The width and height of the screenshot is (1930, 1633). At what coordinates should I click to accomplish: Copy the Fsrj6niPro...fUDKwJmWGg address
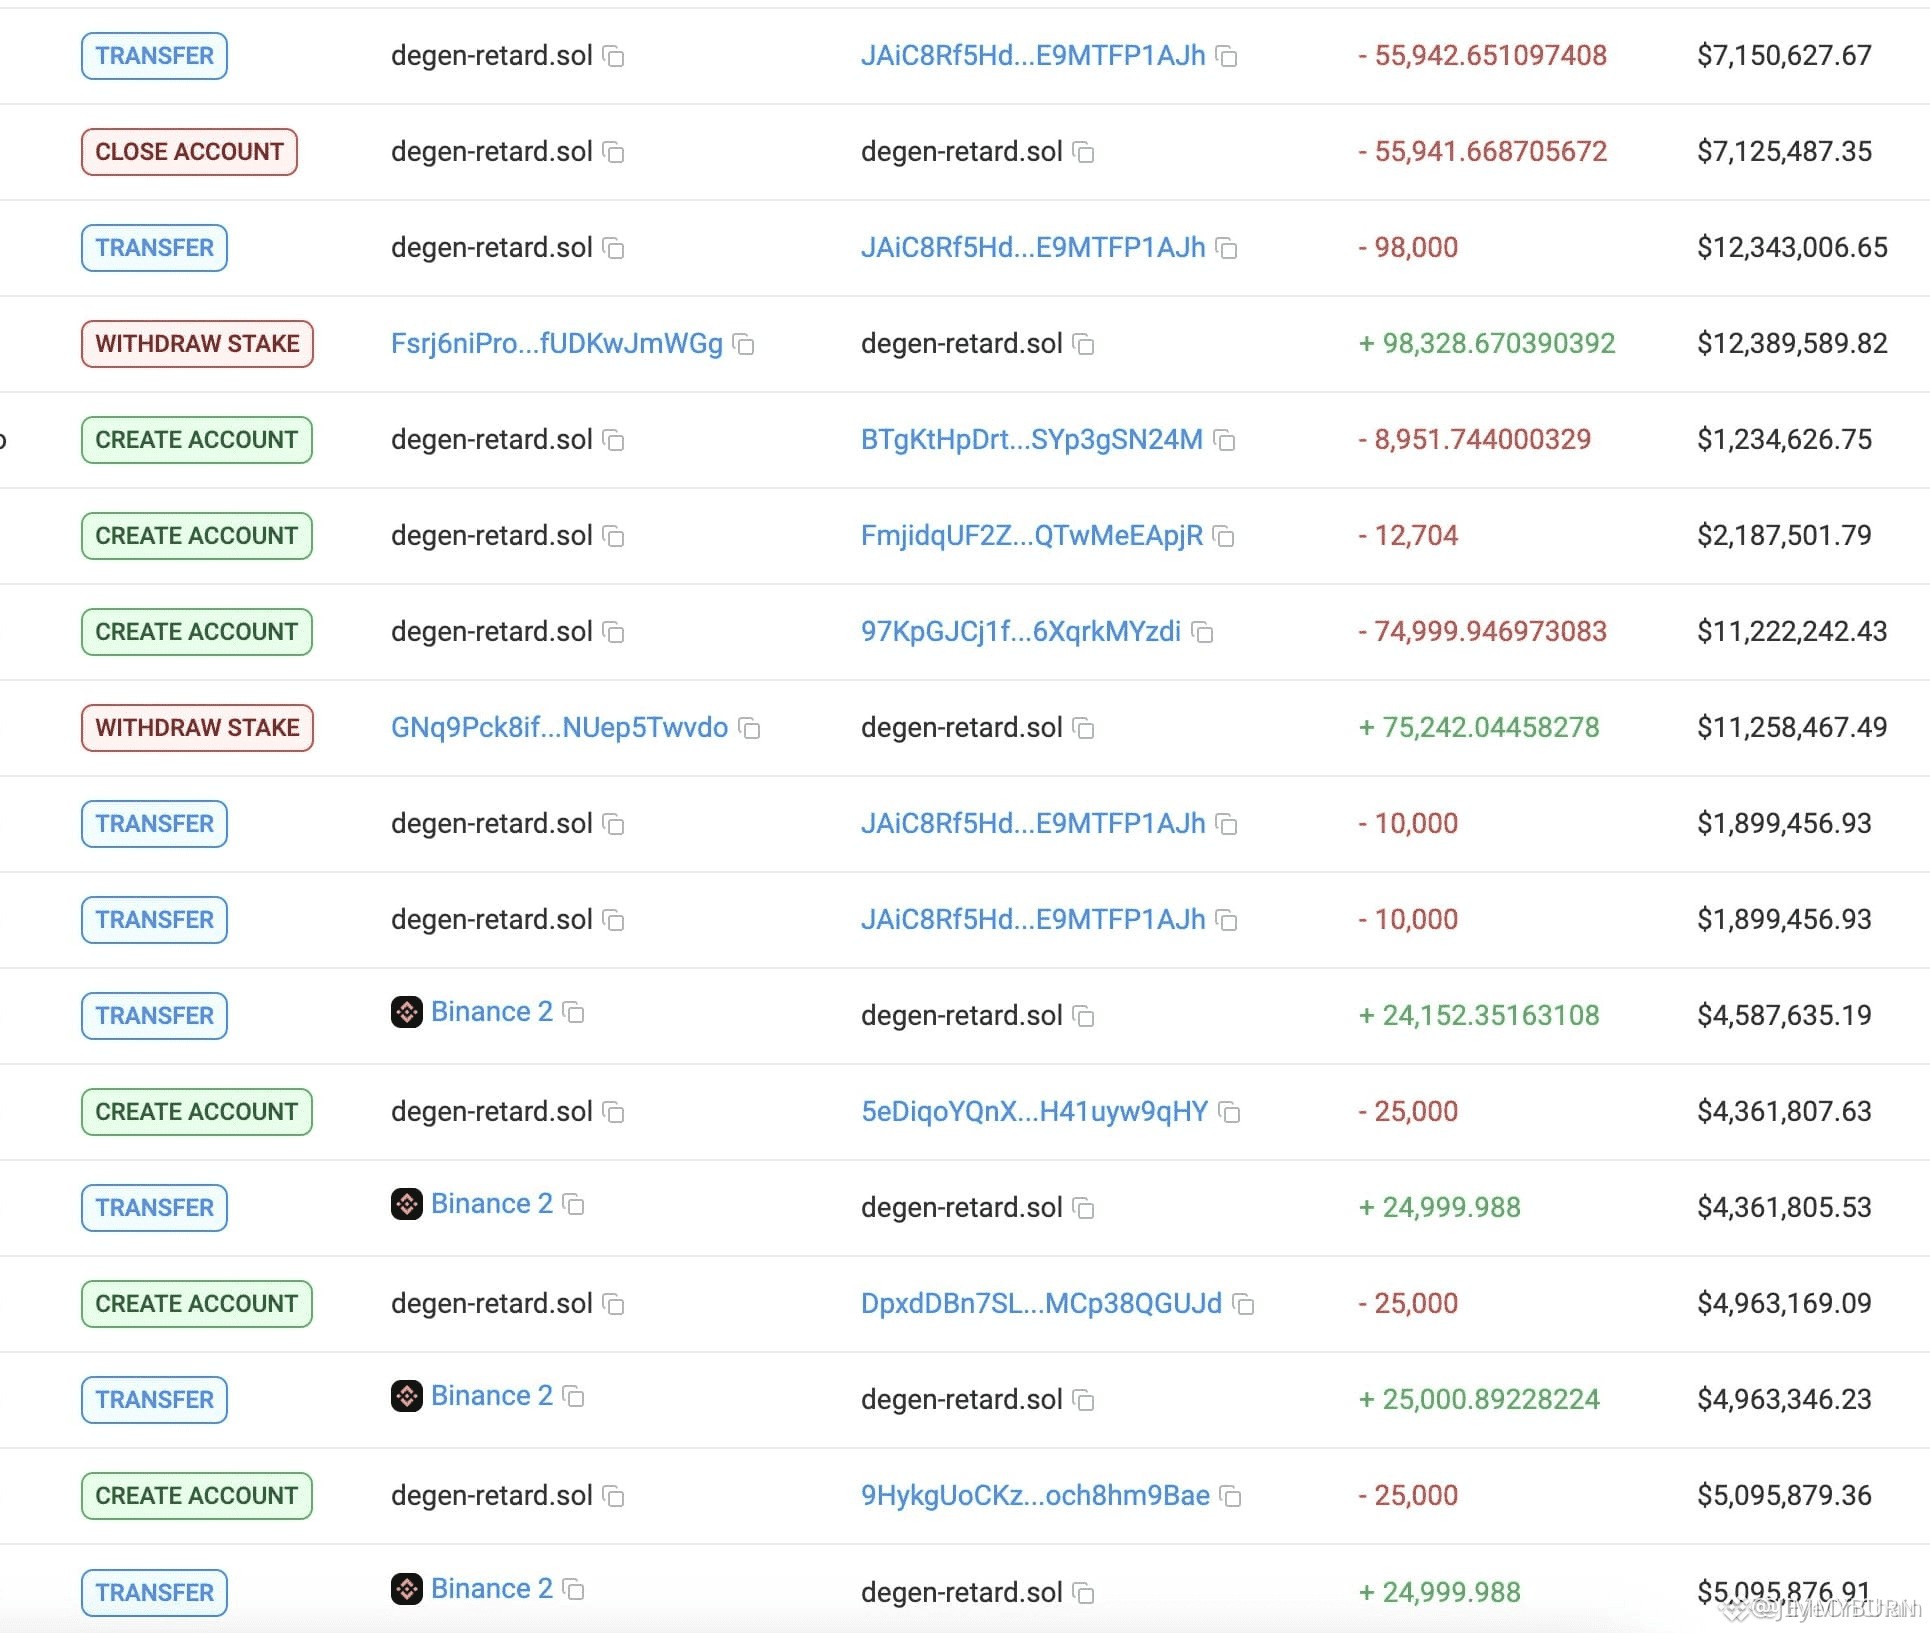pyautogui.click(x=743, y=345)
